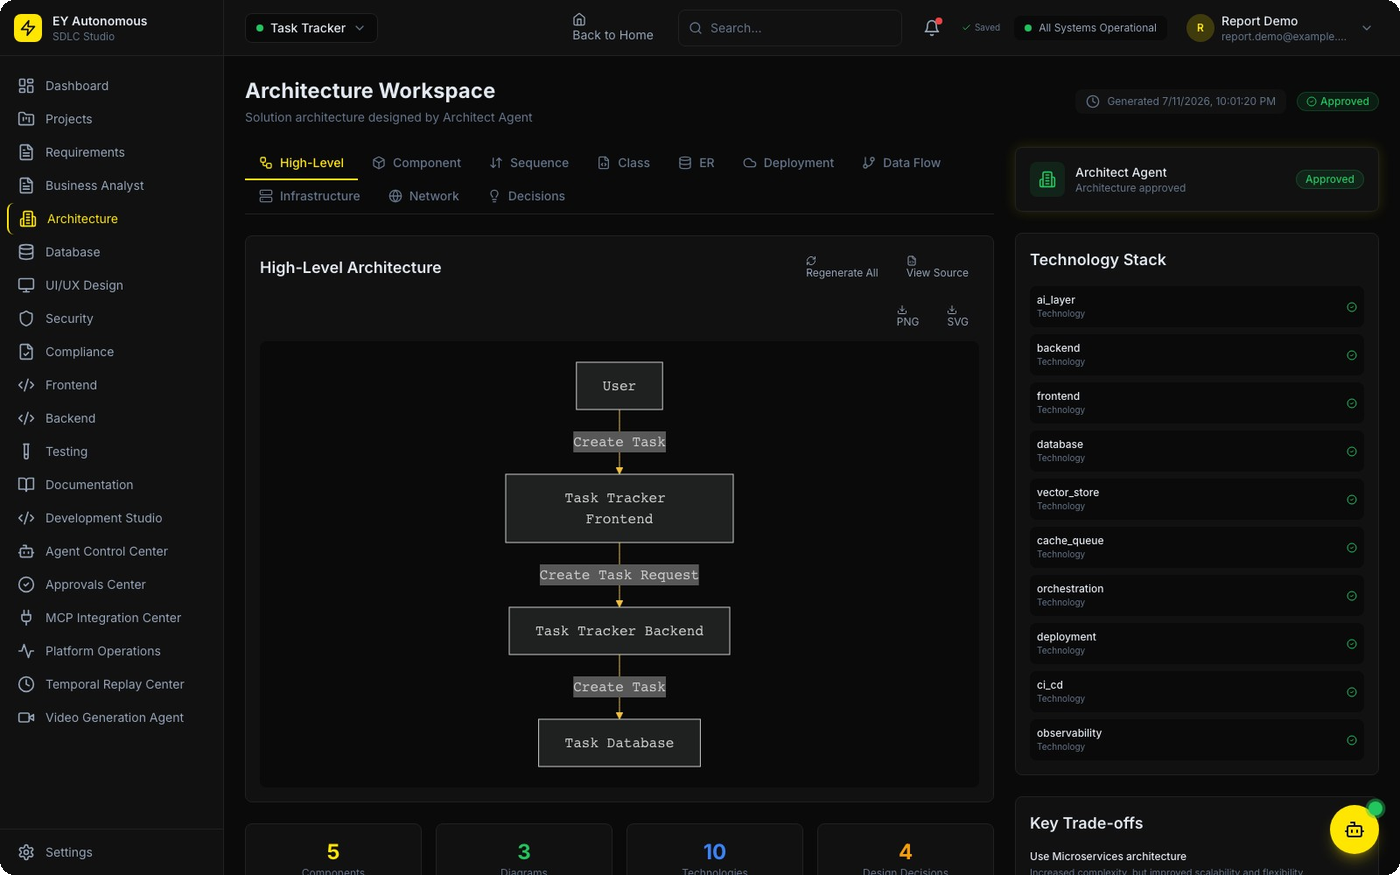The height and width of the screenshot is (875, 1400).
Task: Expand the Report Demo user menu chevron
Action: point(1367,28)
